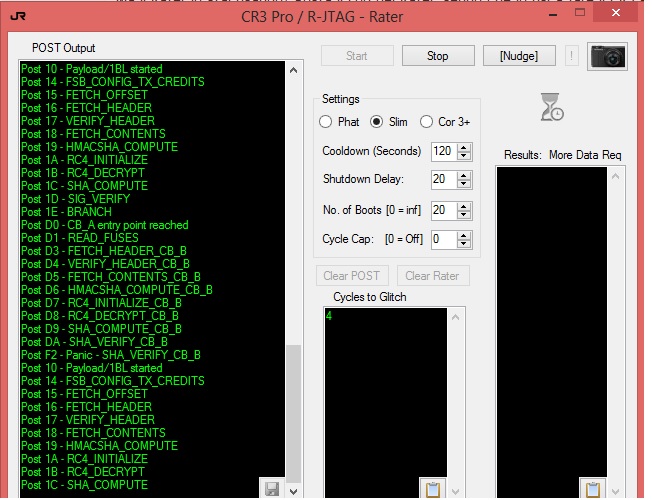The height and width of the screenshot is (500, 652).
Task: Click POST Output scrollbar up arrow
Action: click(x=294, y=70)
